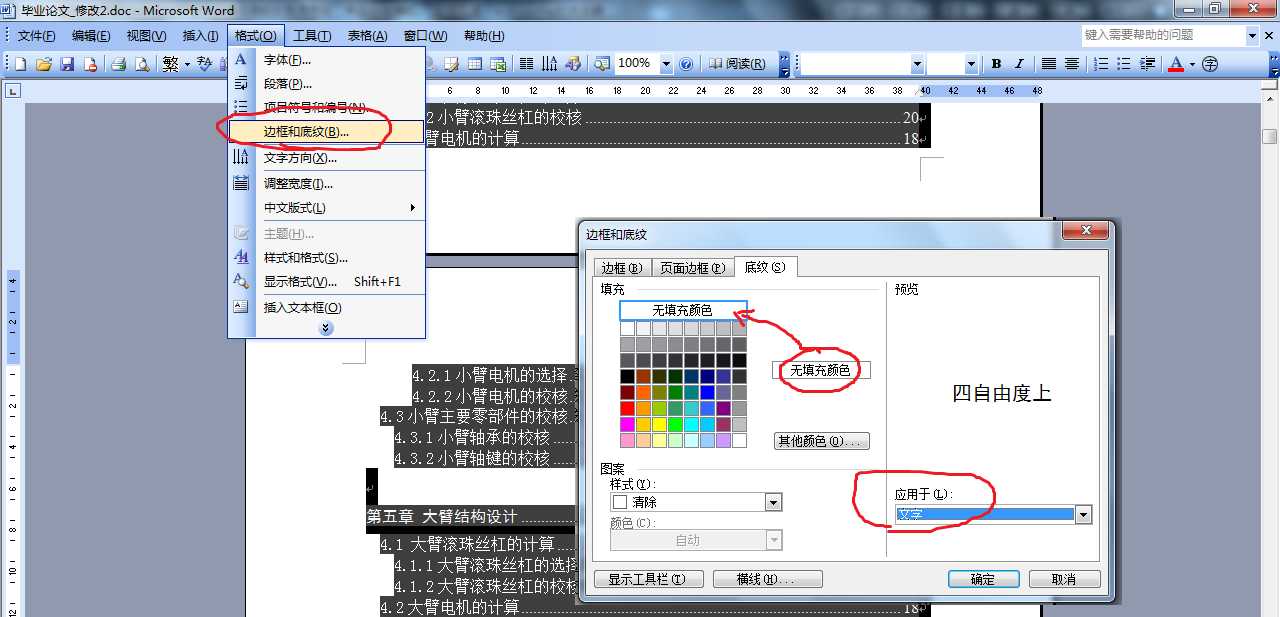Choose 段落 in the Format menu

[x=327, y=84]
